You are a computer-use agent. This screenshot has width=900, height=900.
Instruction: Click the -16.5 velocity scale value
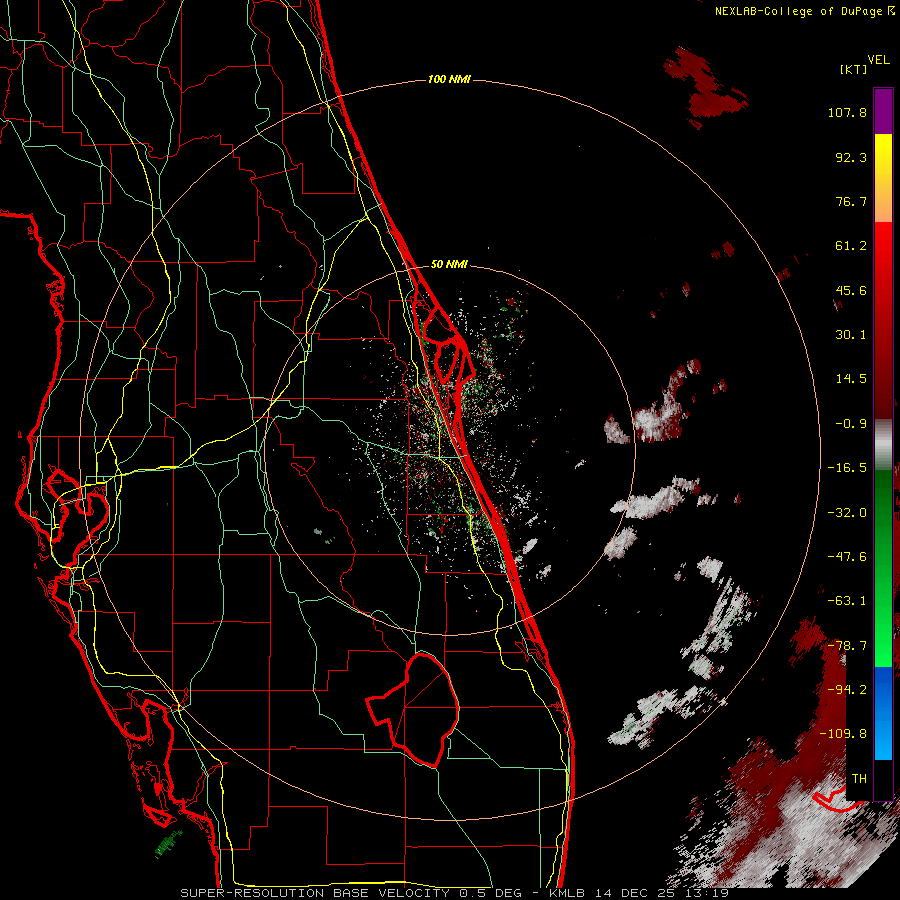pyautogui.click(x=847, y=468)
